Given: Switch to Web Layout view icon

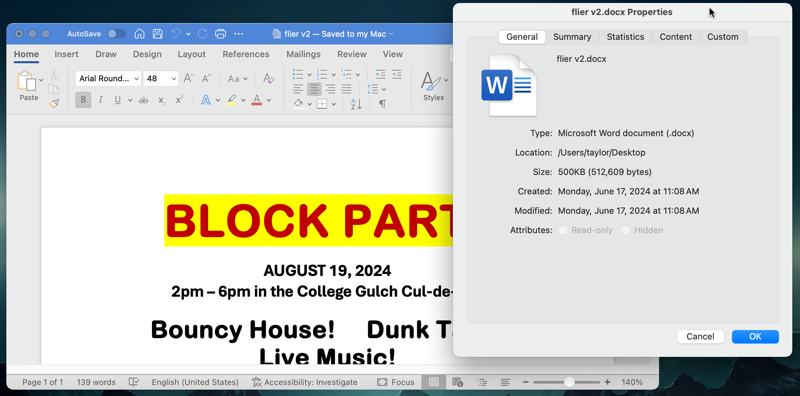Looking at the screenshot, I should point(458,382).
